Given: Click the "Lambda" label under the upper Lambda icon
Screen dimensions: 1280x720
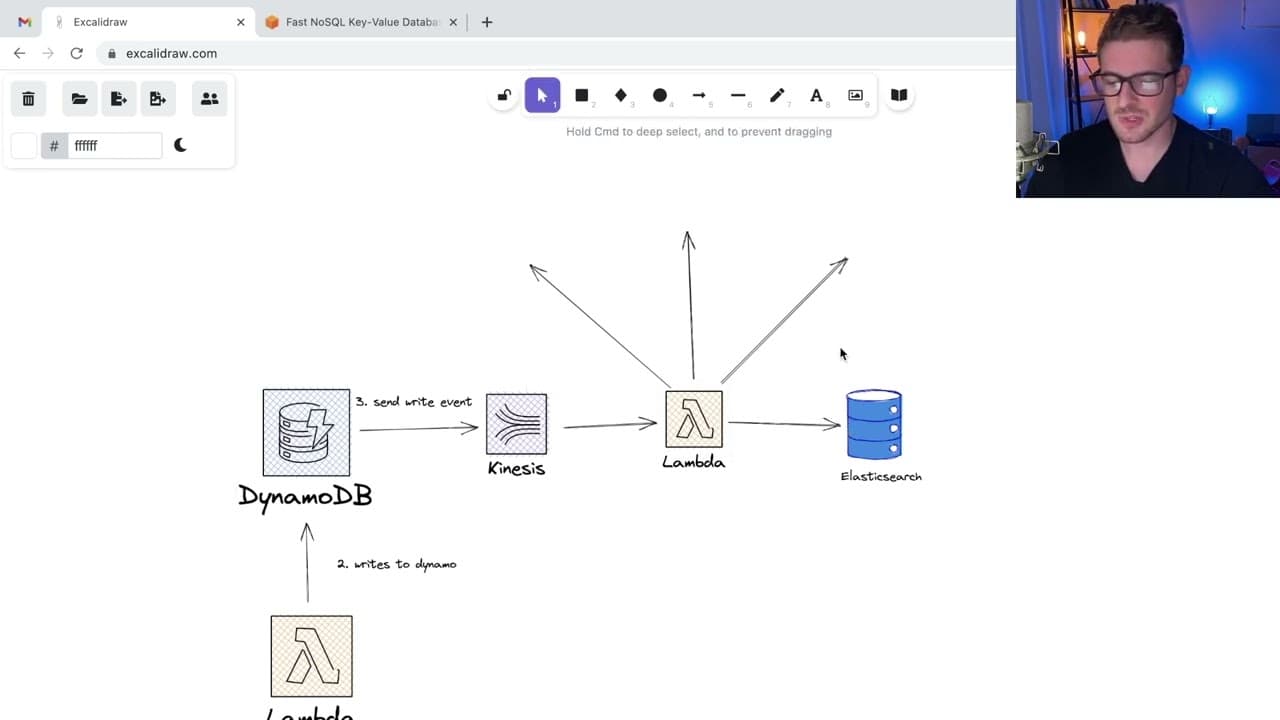Looking at the screenshot, I should click(693, 462).
